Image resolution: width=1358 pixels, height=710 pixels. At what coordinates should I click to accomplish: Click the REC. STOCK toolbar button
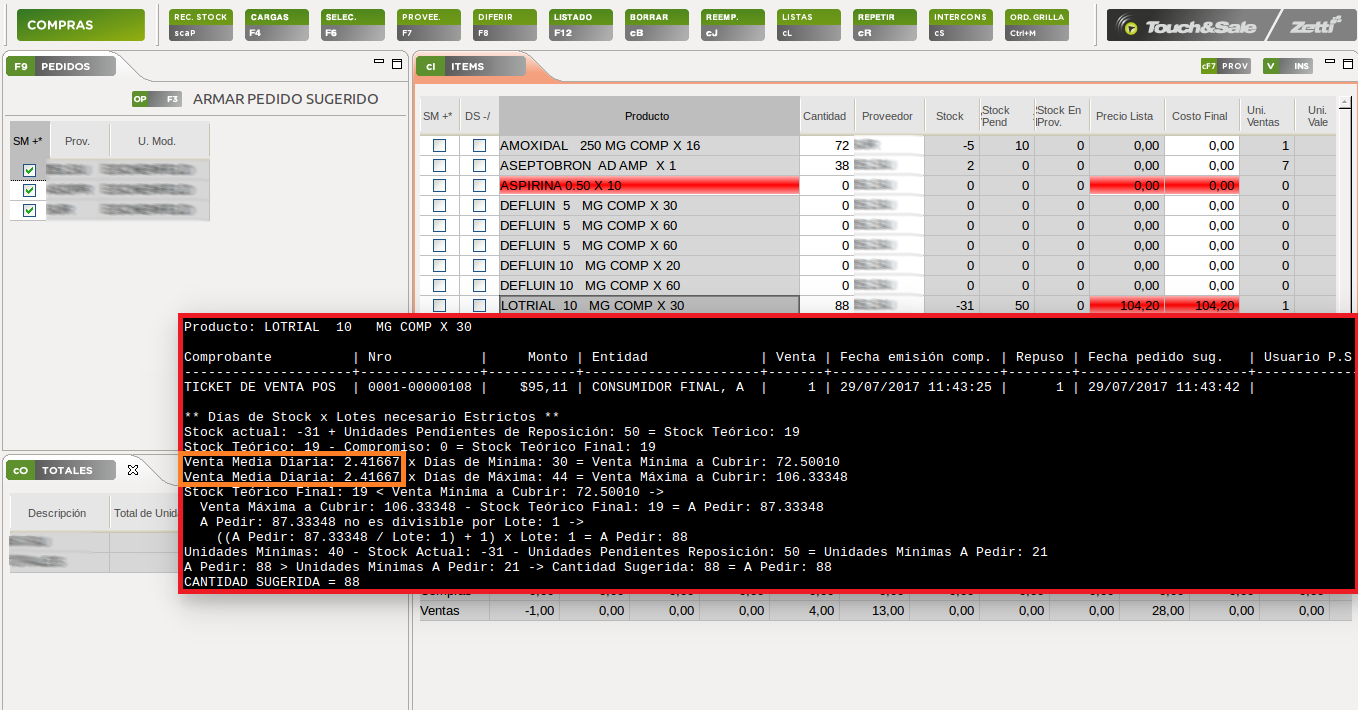(x=200, y=24)
